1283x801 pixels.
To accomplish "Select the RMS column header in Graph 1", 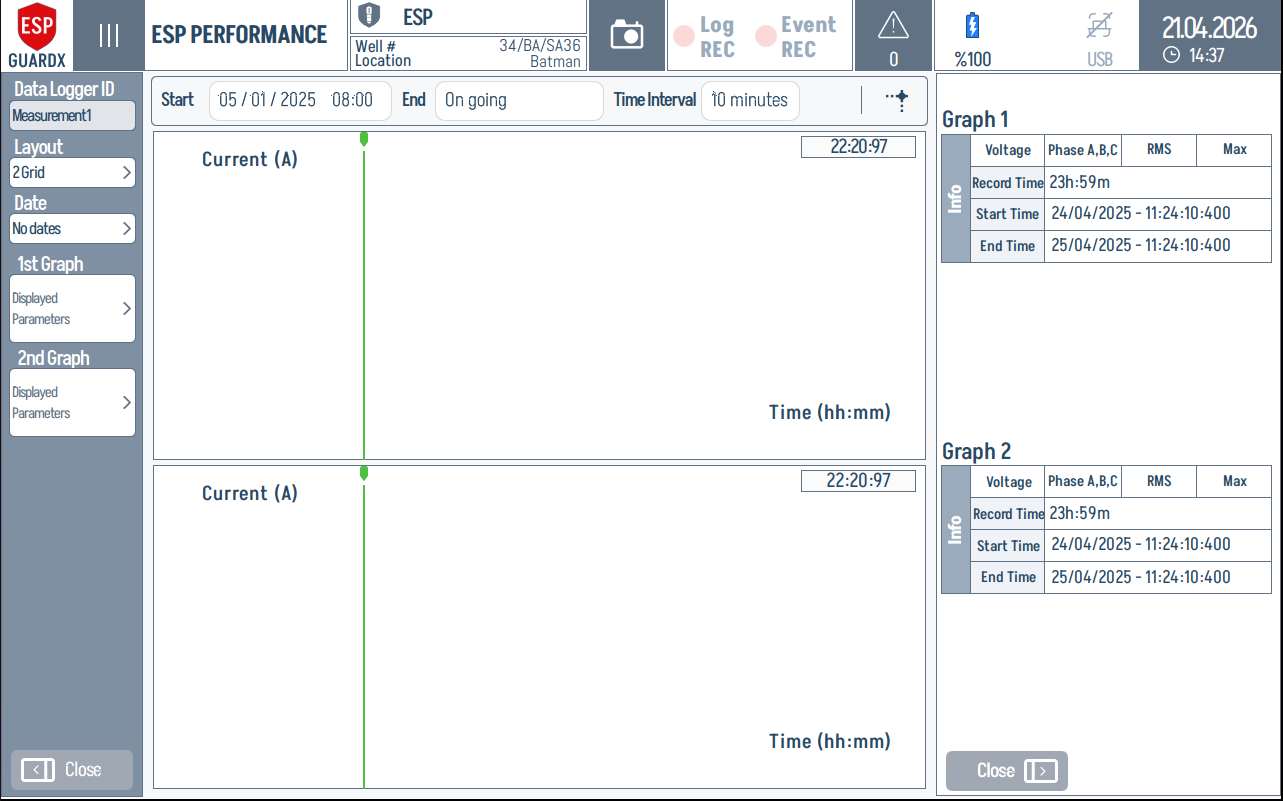I will (x=1159, y=150).
